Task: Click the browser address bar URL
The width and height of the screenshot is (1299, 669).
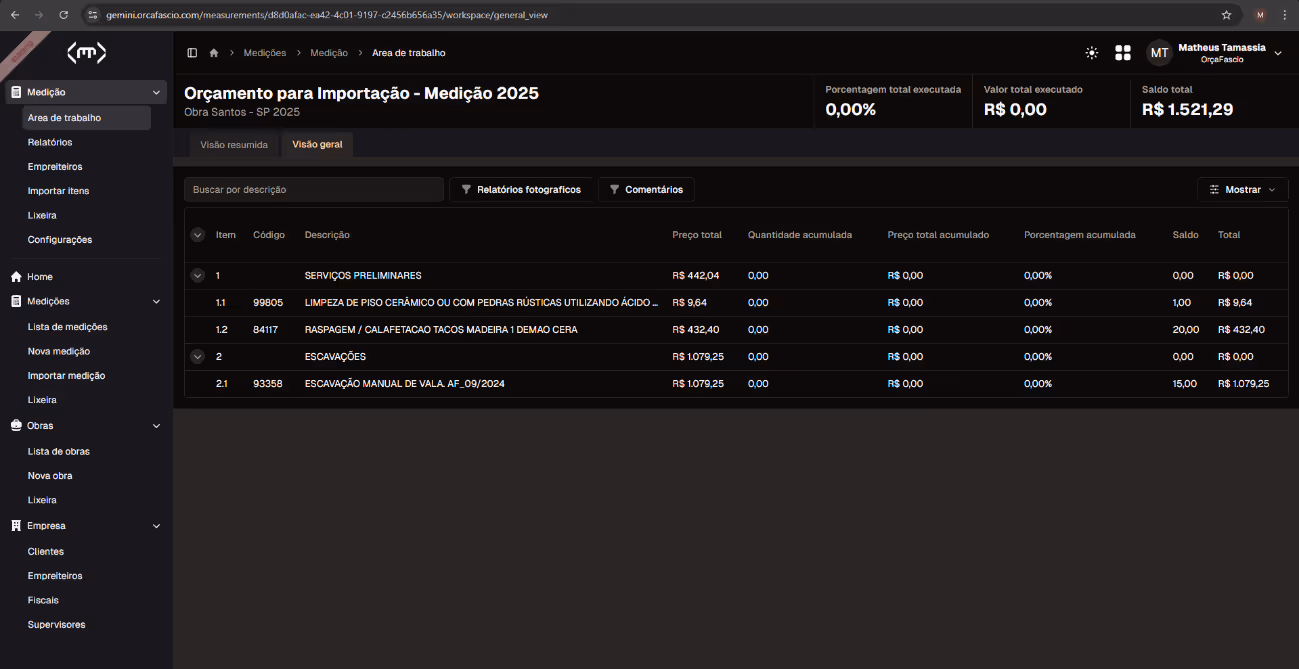Action: tap(327, 15)
